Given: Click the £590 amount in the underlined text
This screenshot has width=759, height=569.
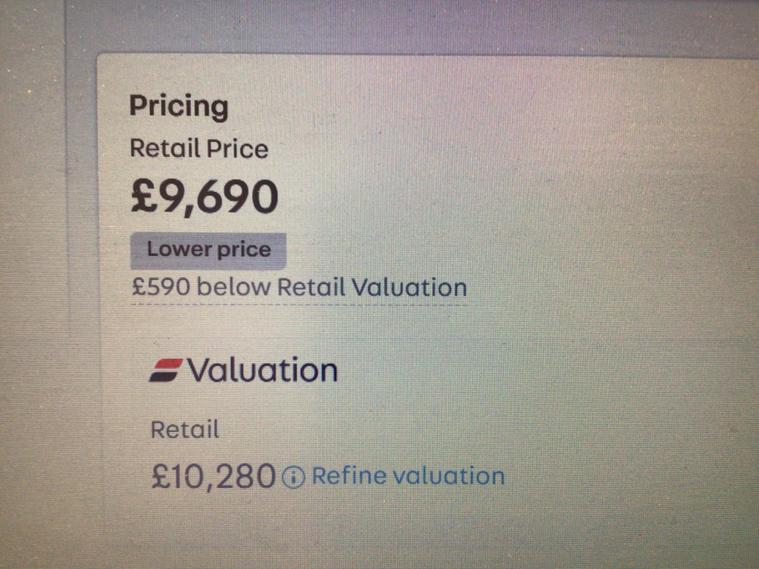Looking at the screenshot, I should pos(161,287).
